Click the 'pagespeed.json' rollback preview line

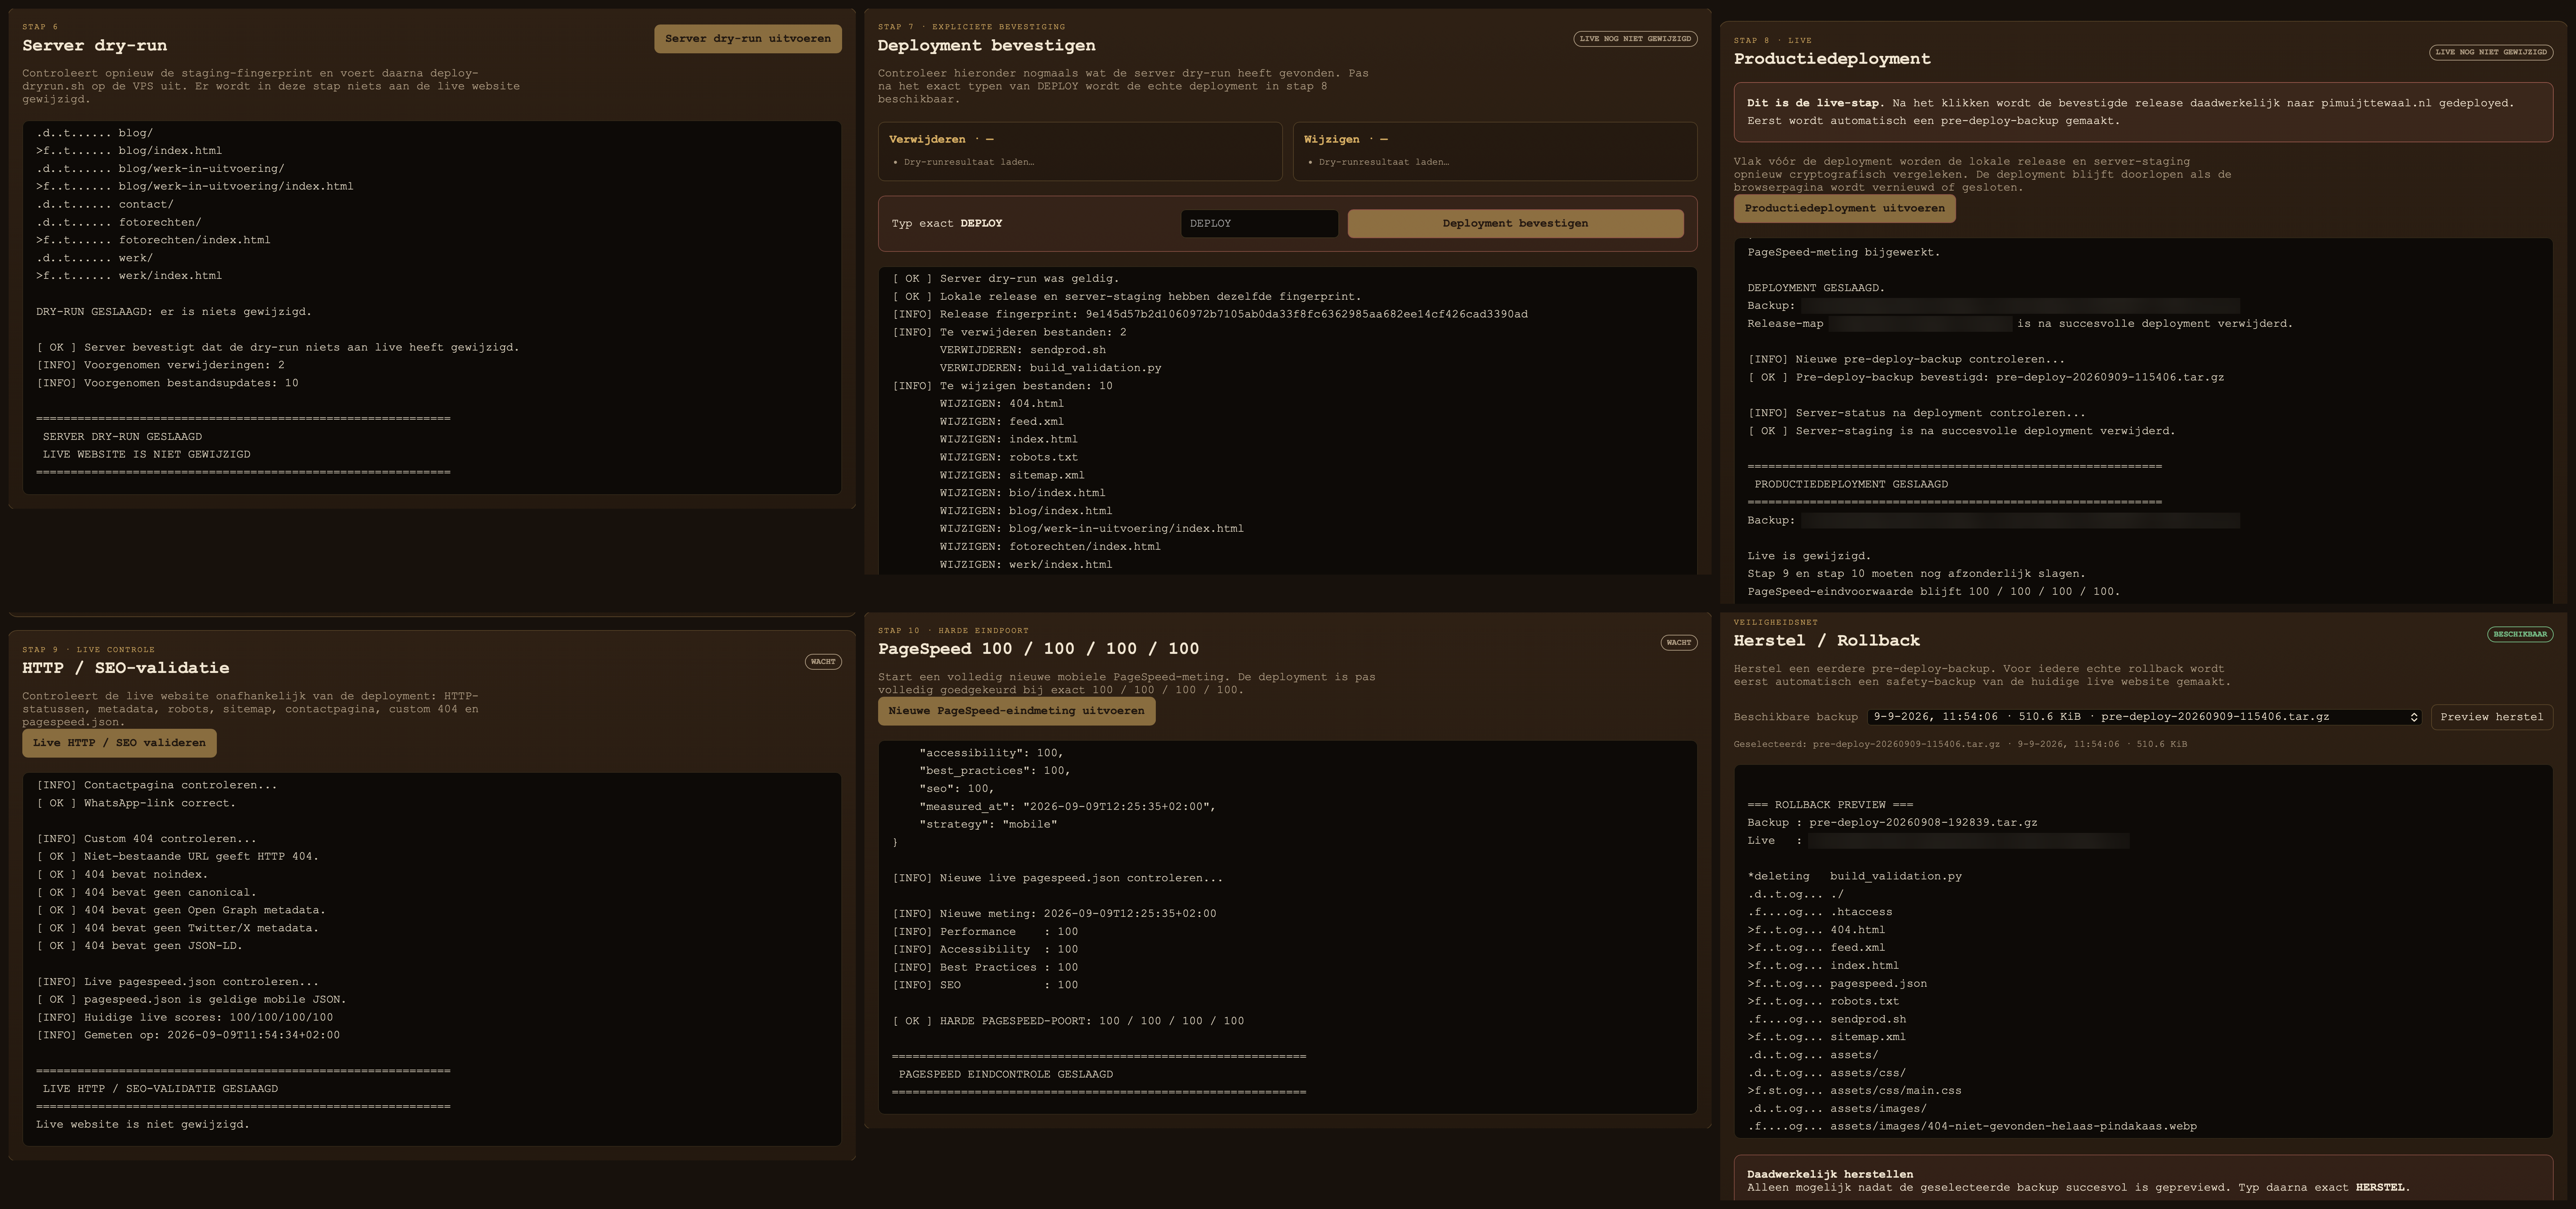point(1837,984)
